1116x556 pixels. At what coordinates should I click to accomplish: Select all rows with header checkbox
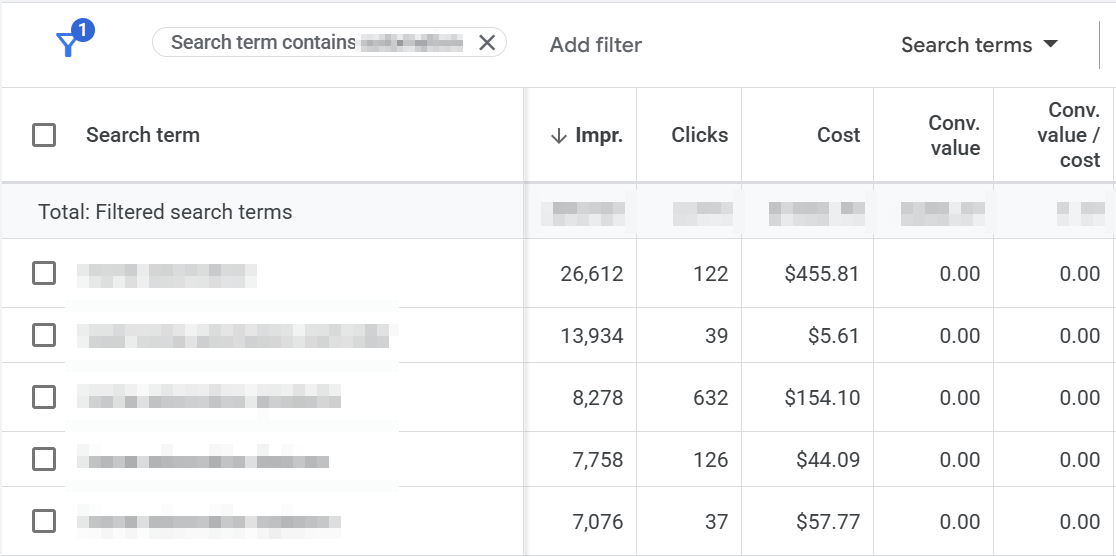[x=44, y=135]
